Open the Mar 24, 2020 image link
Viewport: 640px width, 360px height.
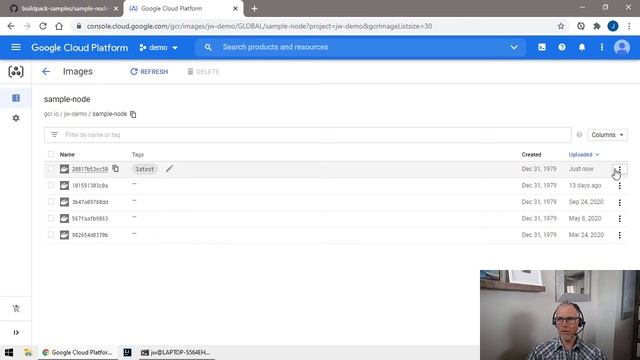tap(90, 235)
